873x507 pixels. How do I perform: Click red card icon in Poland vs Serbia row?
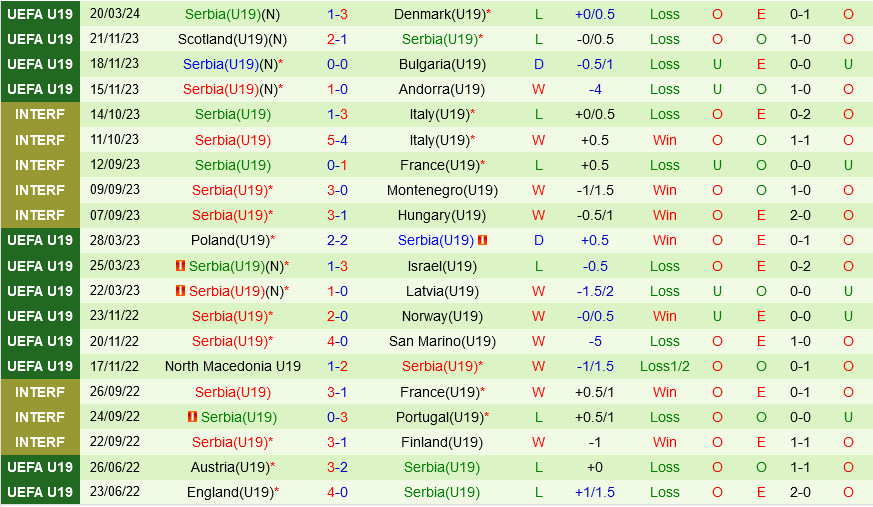click(x=483, y=240)
